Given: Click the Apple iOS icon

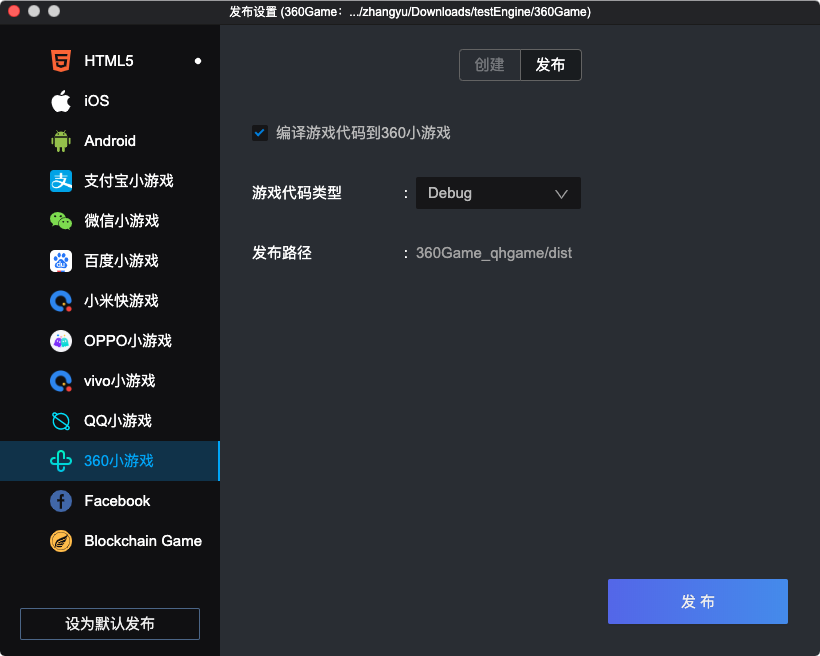Looking at the screenshot, I should tap(61, 101).
